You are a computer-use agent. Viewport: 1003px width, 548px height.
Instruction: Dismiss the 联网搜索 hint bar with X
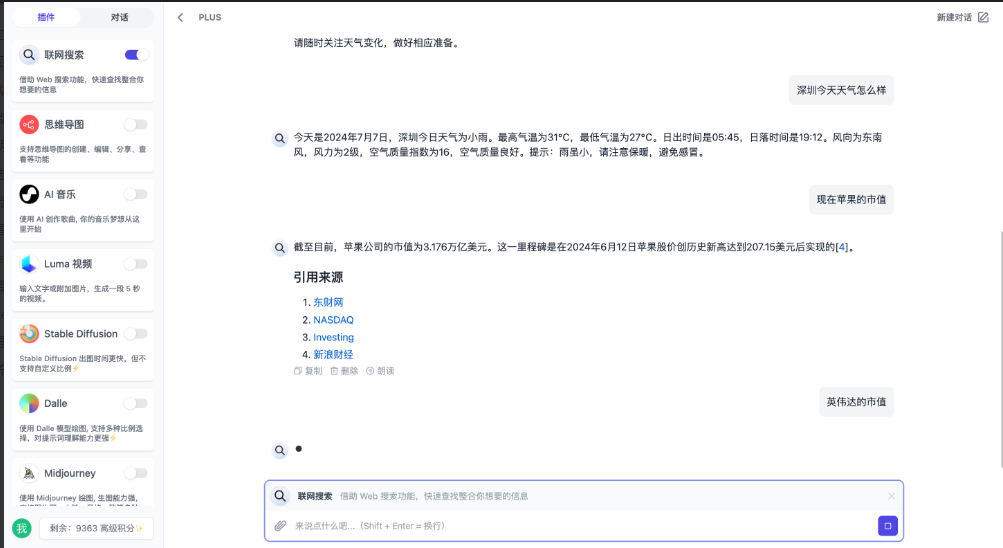click(x=891, y=496)
